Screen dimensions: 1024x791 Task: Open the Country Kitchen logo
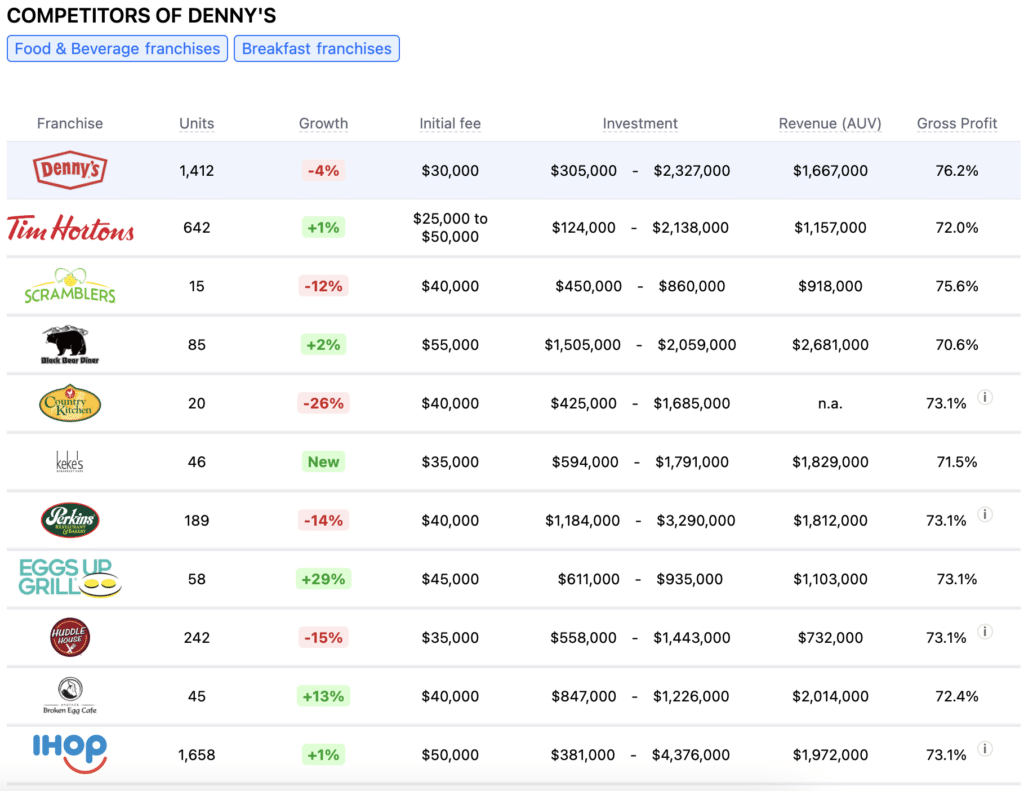click(x=70, y=403)
